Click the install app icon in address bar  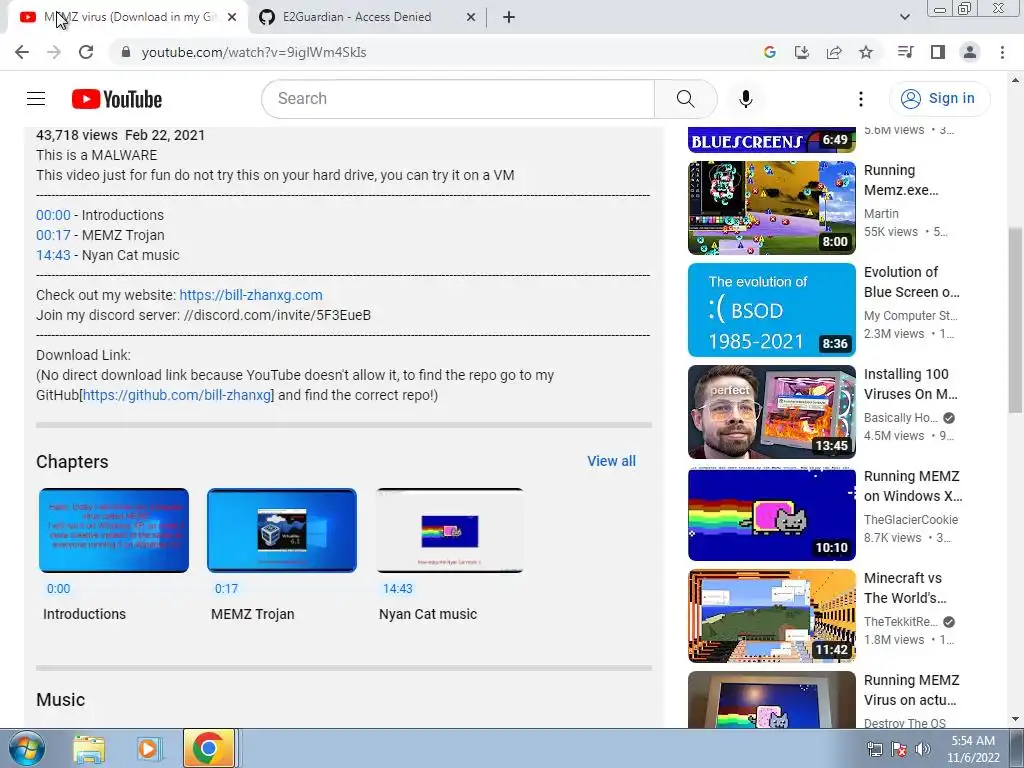(x=802, y=52)
